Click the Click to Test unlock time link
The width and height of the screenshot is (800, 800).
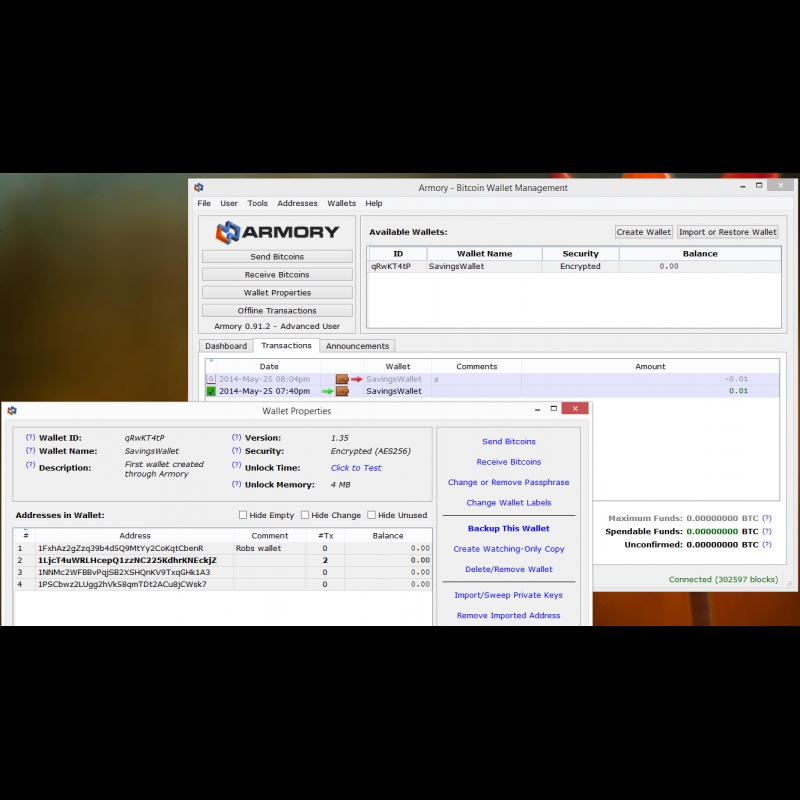click(x=356, y=468)
